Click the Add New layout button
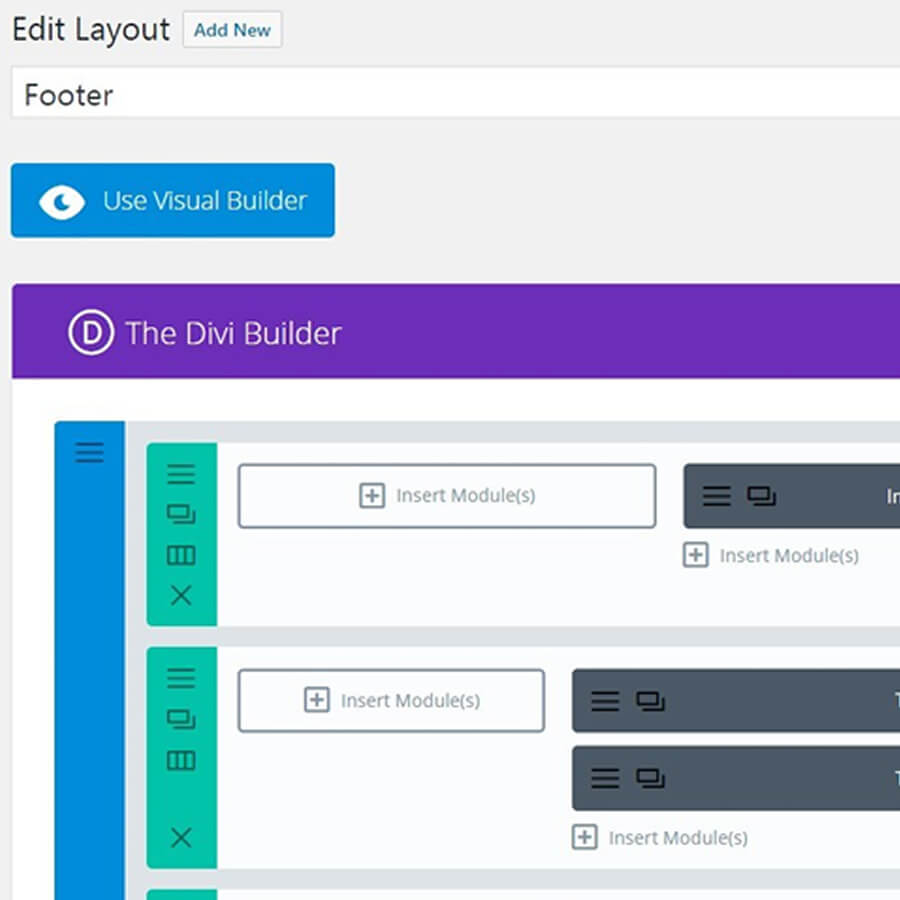The width and height of the screenshot is (900, 900). point(232,30)
